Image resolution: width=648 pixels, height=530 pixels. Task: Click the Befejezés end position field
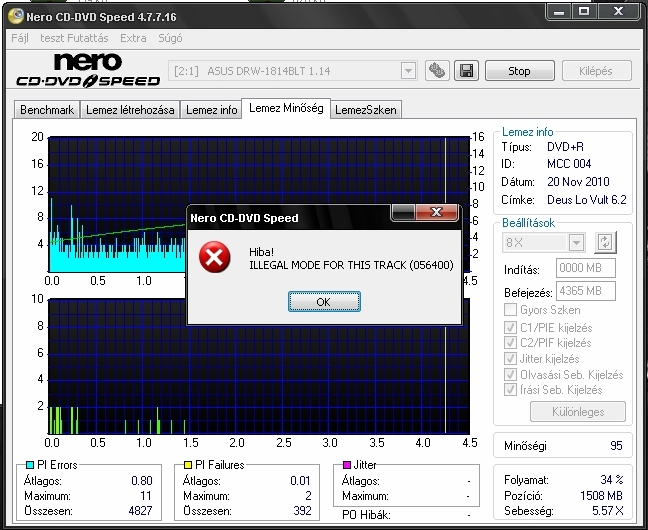click(x=586, y=291)
